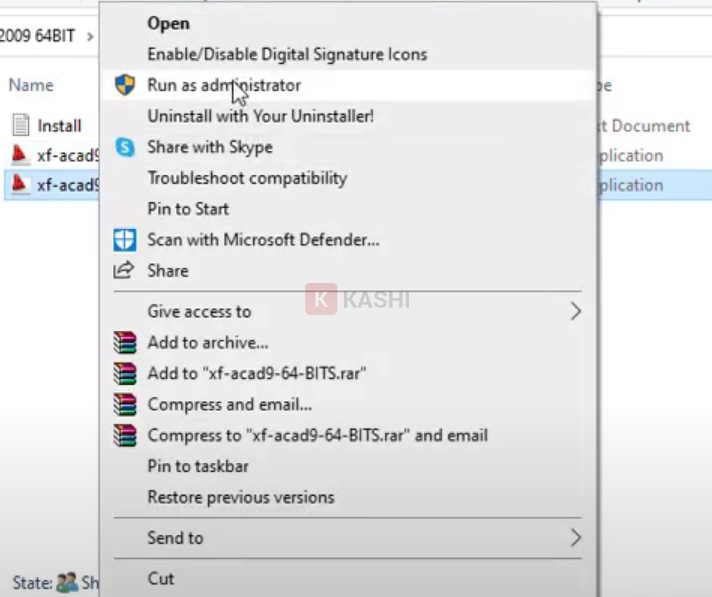712x597 pixels.
Task: Click the Run as administrator shield icon
Action: 124,85
